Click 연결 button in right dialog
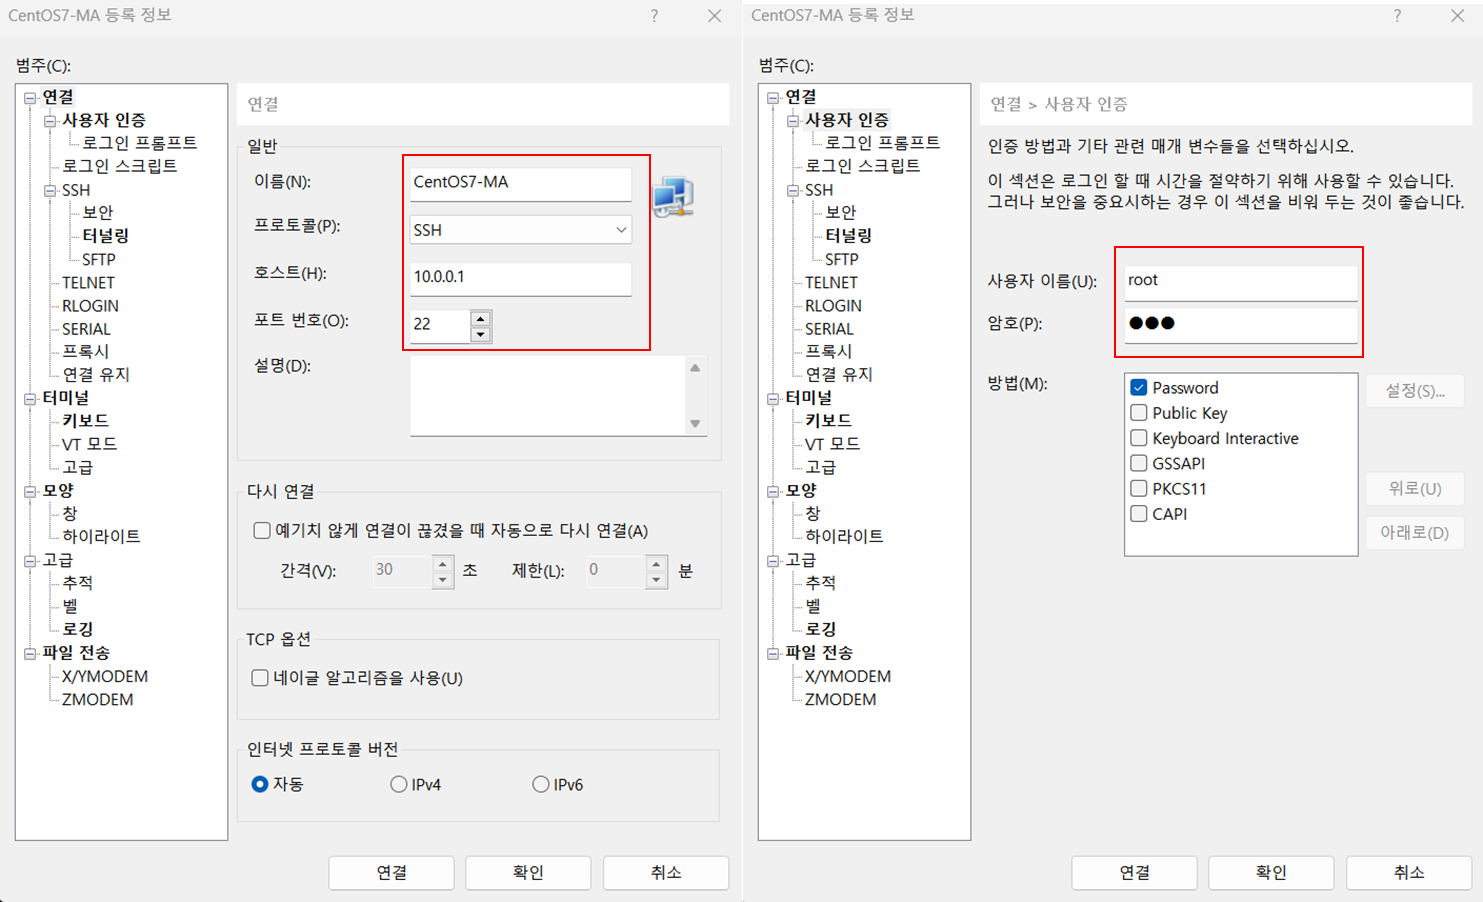Screen dimensions: 1483x902 click(1134, 872)
